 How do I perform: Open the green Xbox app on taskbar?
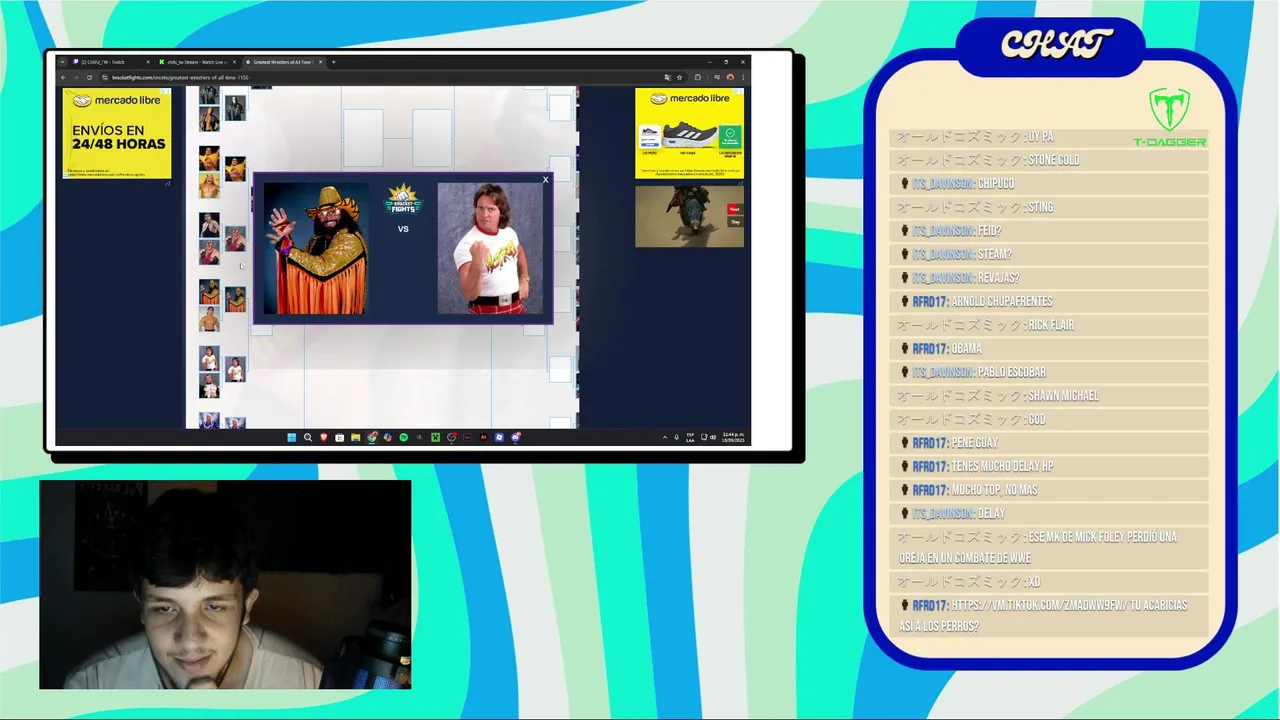pos(435,437)
